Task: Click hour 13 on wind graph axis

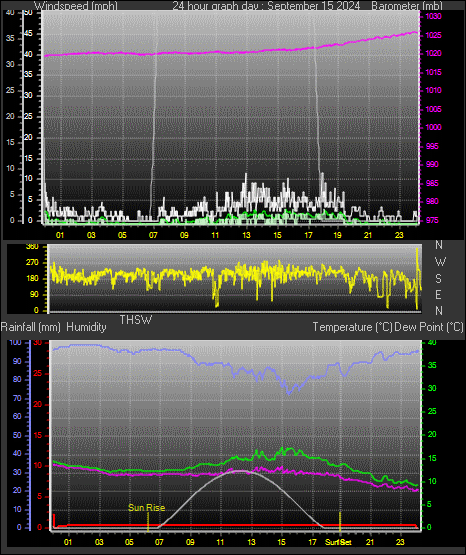Action: (x=246, y=235)
